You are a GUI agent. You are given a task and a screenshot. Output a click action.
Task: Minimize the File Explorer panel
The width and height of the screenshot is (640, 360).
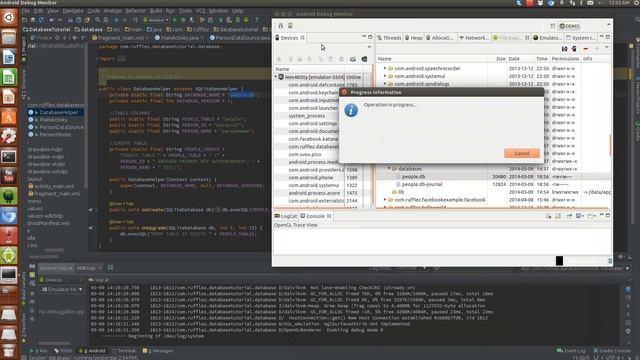coord(601,37)
